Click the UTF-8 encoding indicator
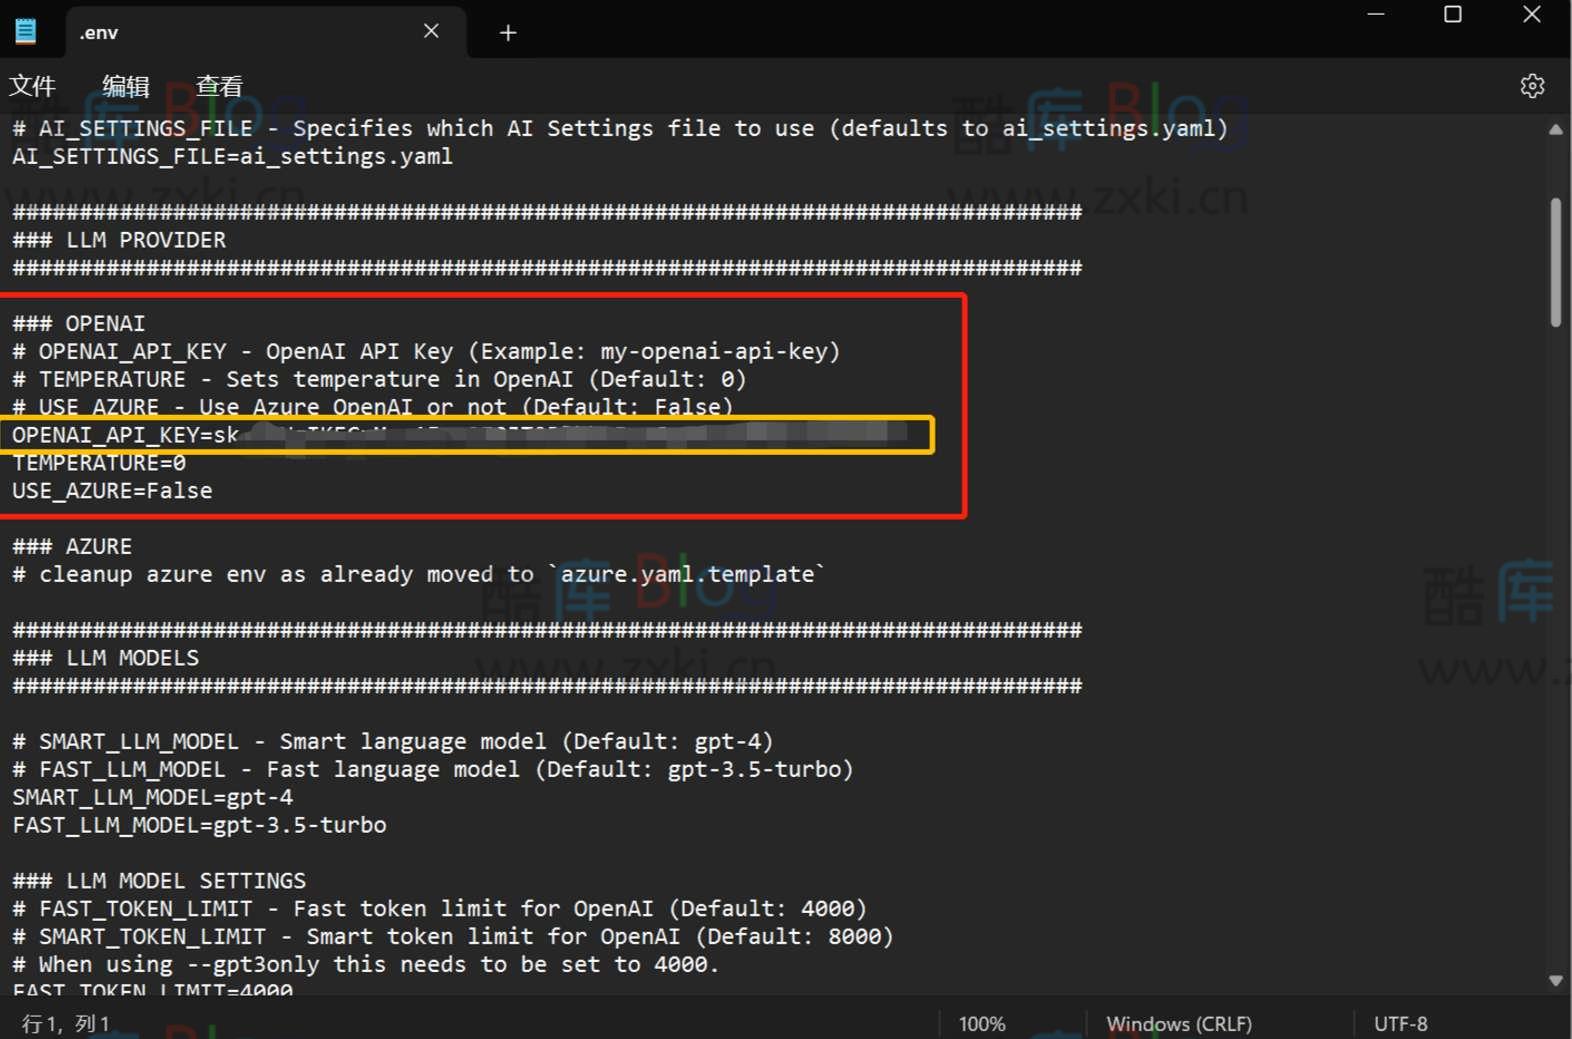This screenshot has width=1572, height=1039. point(1400,1024)
